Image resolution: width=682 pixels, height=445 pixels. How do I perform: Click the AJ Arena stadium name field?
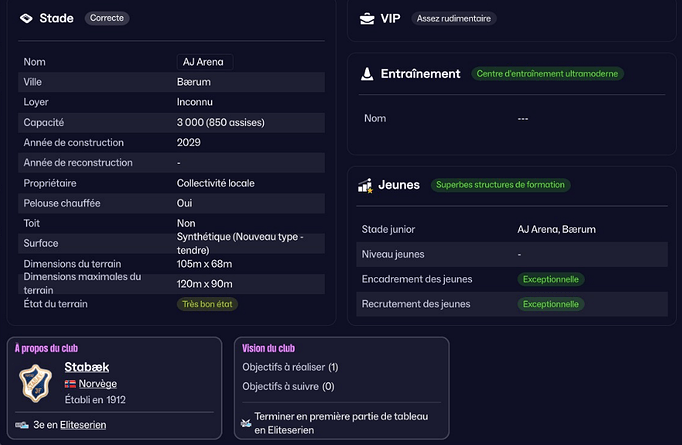(x=204, y=62)
